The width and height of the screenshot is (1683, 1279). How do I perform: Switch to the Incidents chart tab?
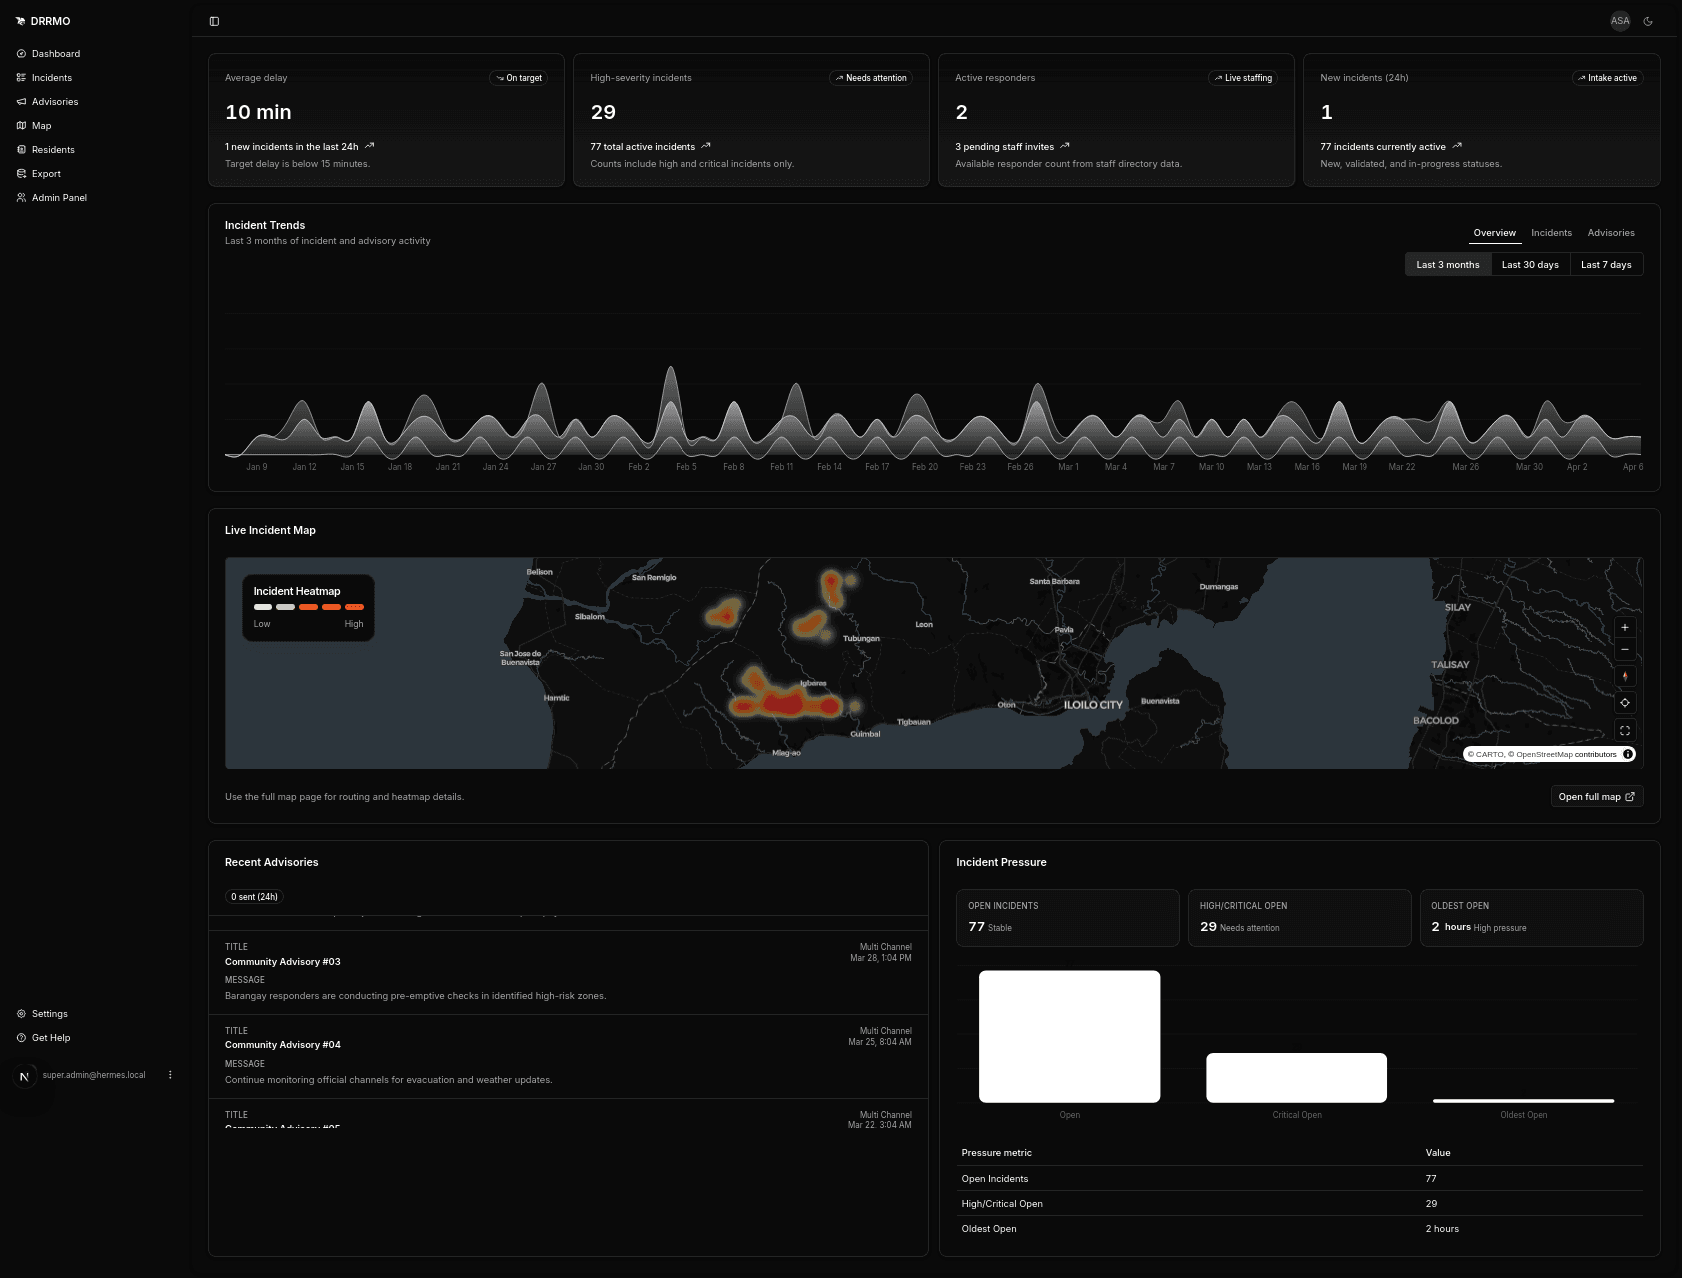click(x=1551, y=233)
